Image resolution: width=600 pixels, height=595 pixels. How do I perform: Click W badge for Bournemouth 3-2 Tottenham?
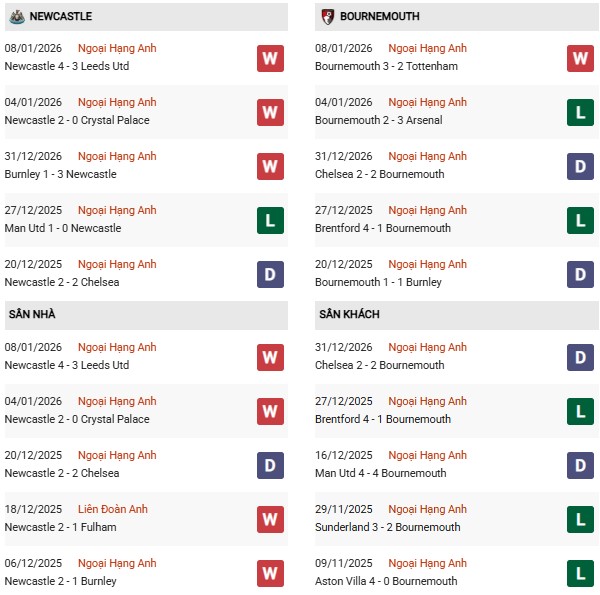click(580, 58)
